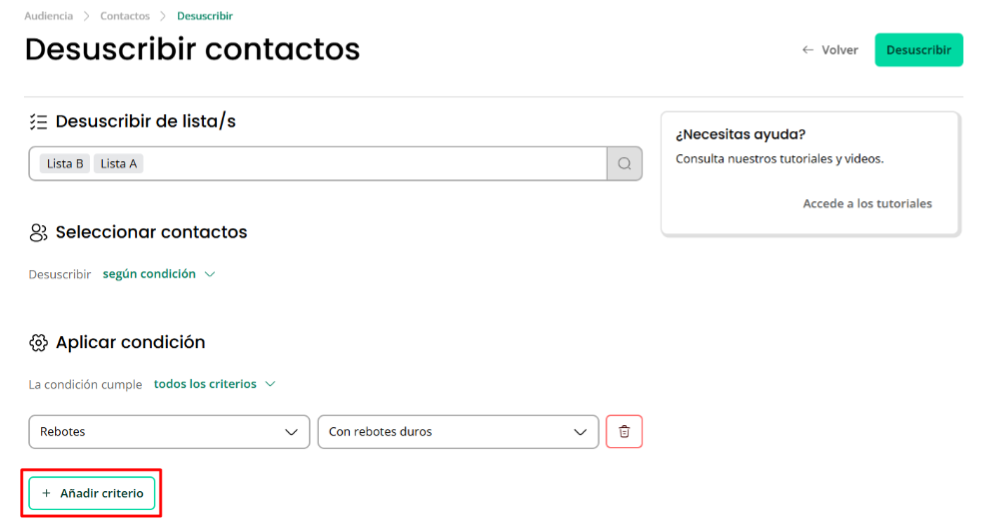This screenshot has width=998, height=531.
Task: Open the Accede a los tutoriales link
Action: pyautogui.click(x=867, y=204)
